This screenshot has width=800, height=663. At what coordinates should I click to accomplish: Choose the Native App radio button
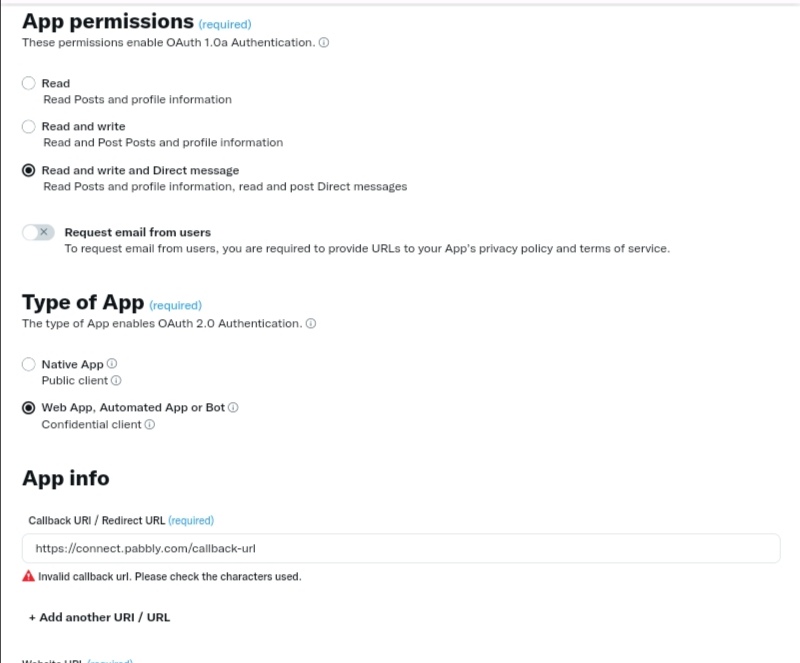click(x=29, y=364)
